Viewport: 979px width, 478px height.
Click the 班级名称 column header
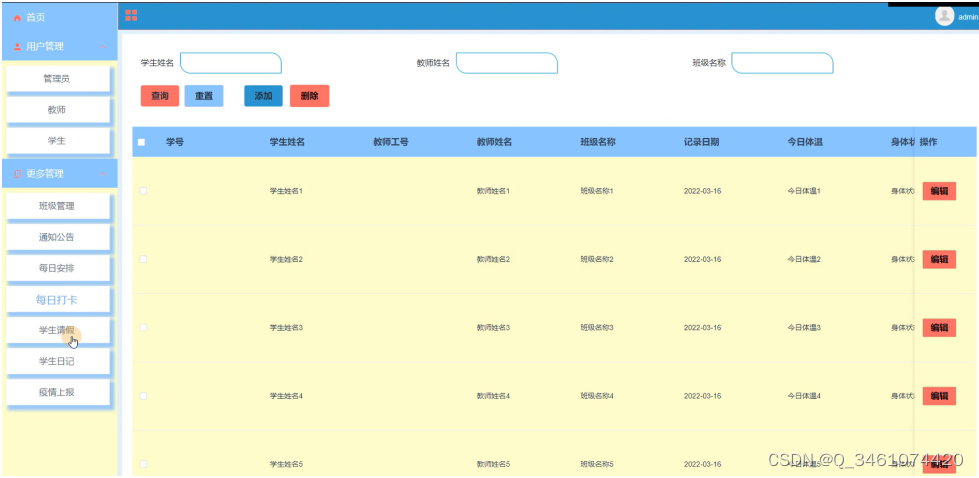pyautogui.click(x=598, y=142)
